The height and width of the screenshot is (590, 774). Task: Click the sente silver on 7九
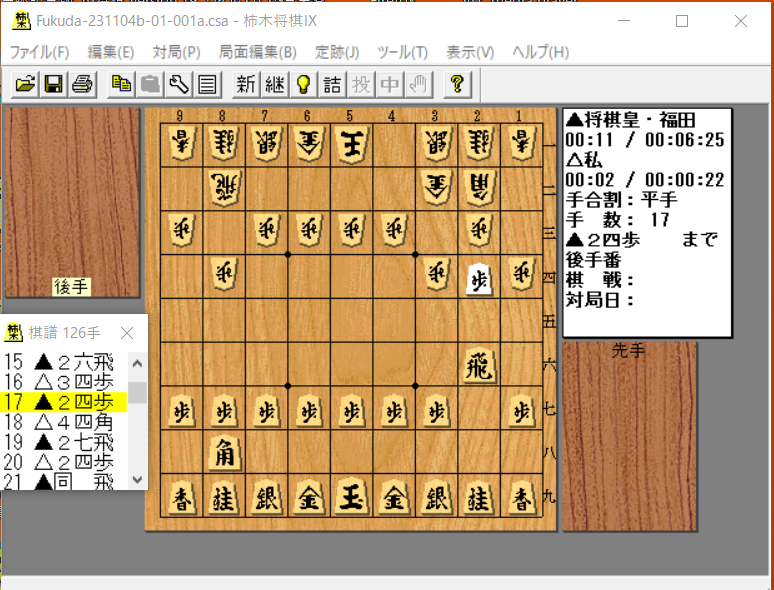click(x=267, y=497)
